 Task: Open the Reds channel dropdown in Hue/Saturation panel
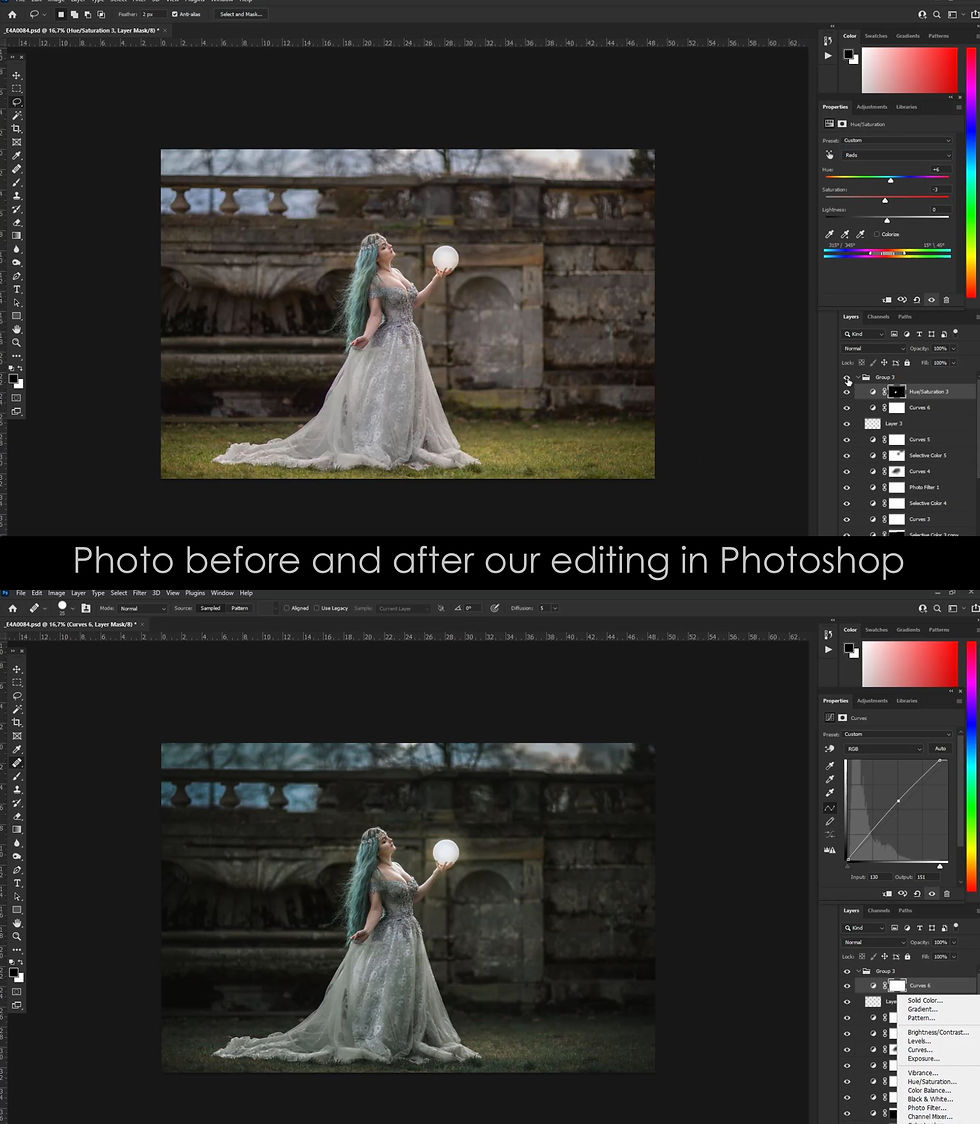pyautogui.click(x=897, y=155)
